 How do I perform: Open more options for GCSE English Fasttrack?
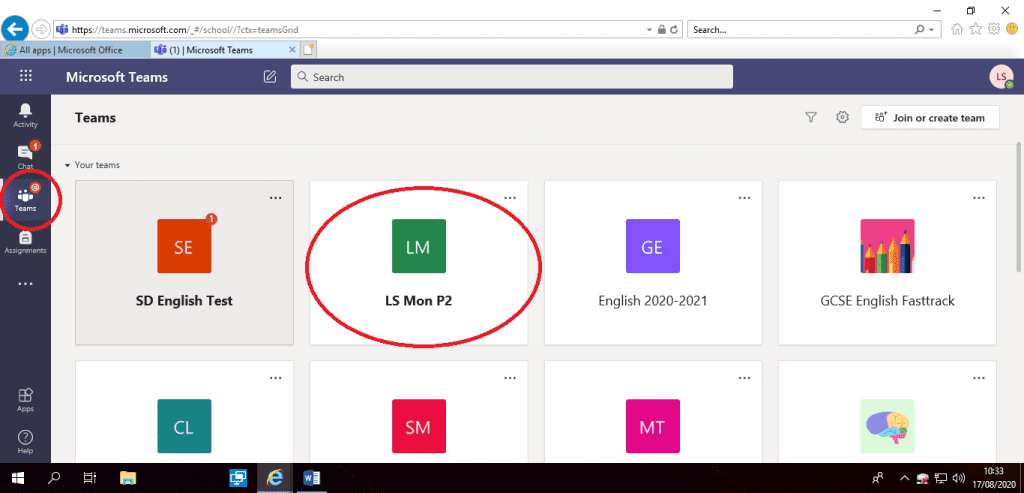(x=979, y=198)
